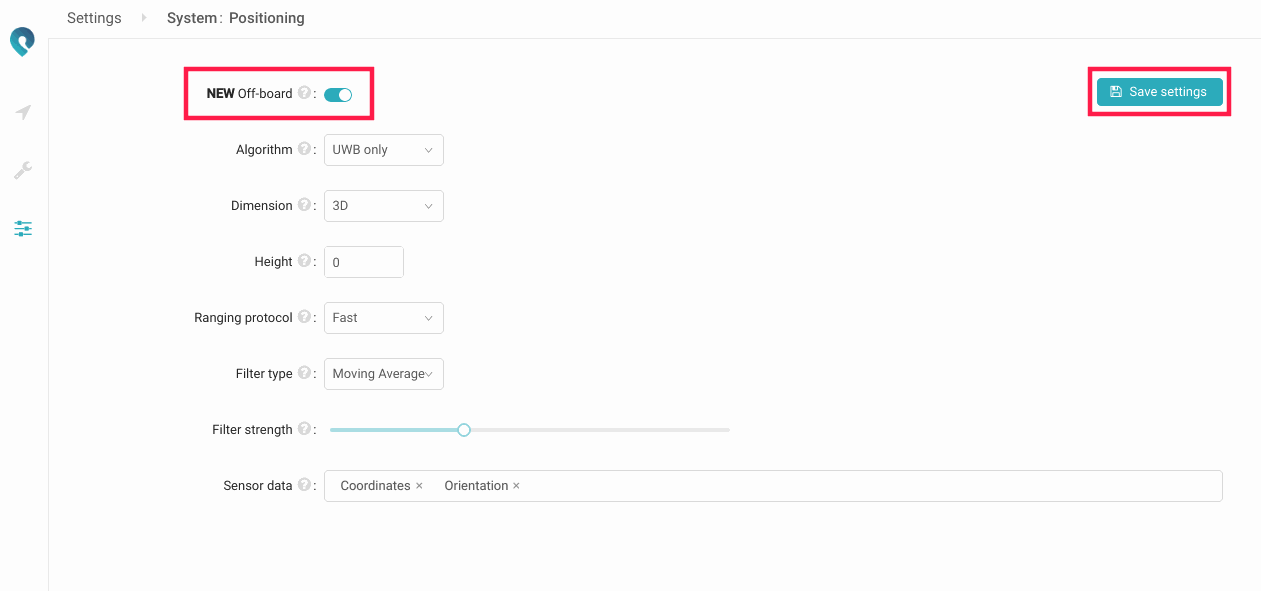Go to Settings in the breadcrumb
1261x591 pixels.
94,18
